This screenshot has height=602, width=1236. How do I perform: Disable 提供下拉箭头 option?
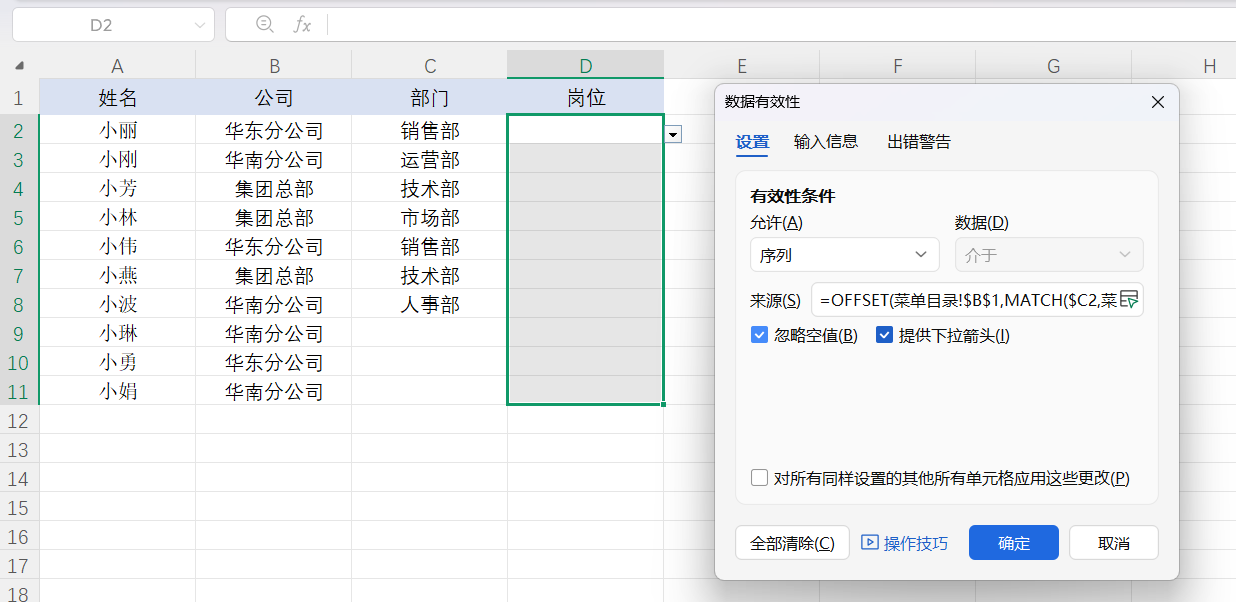click(x=884, y=336)
